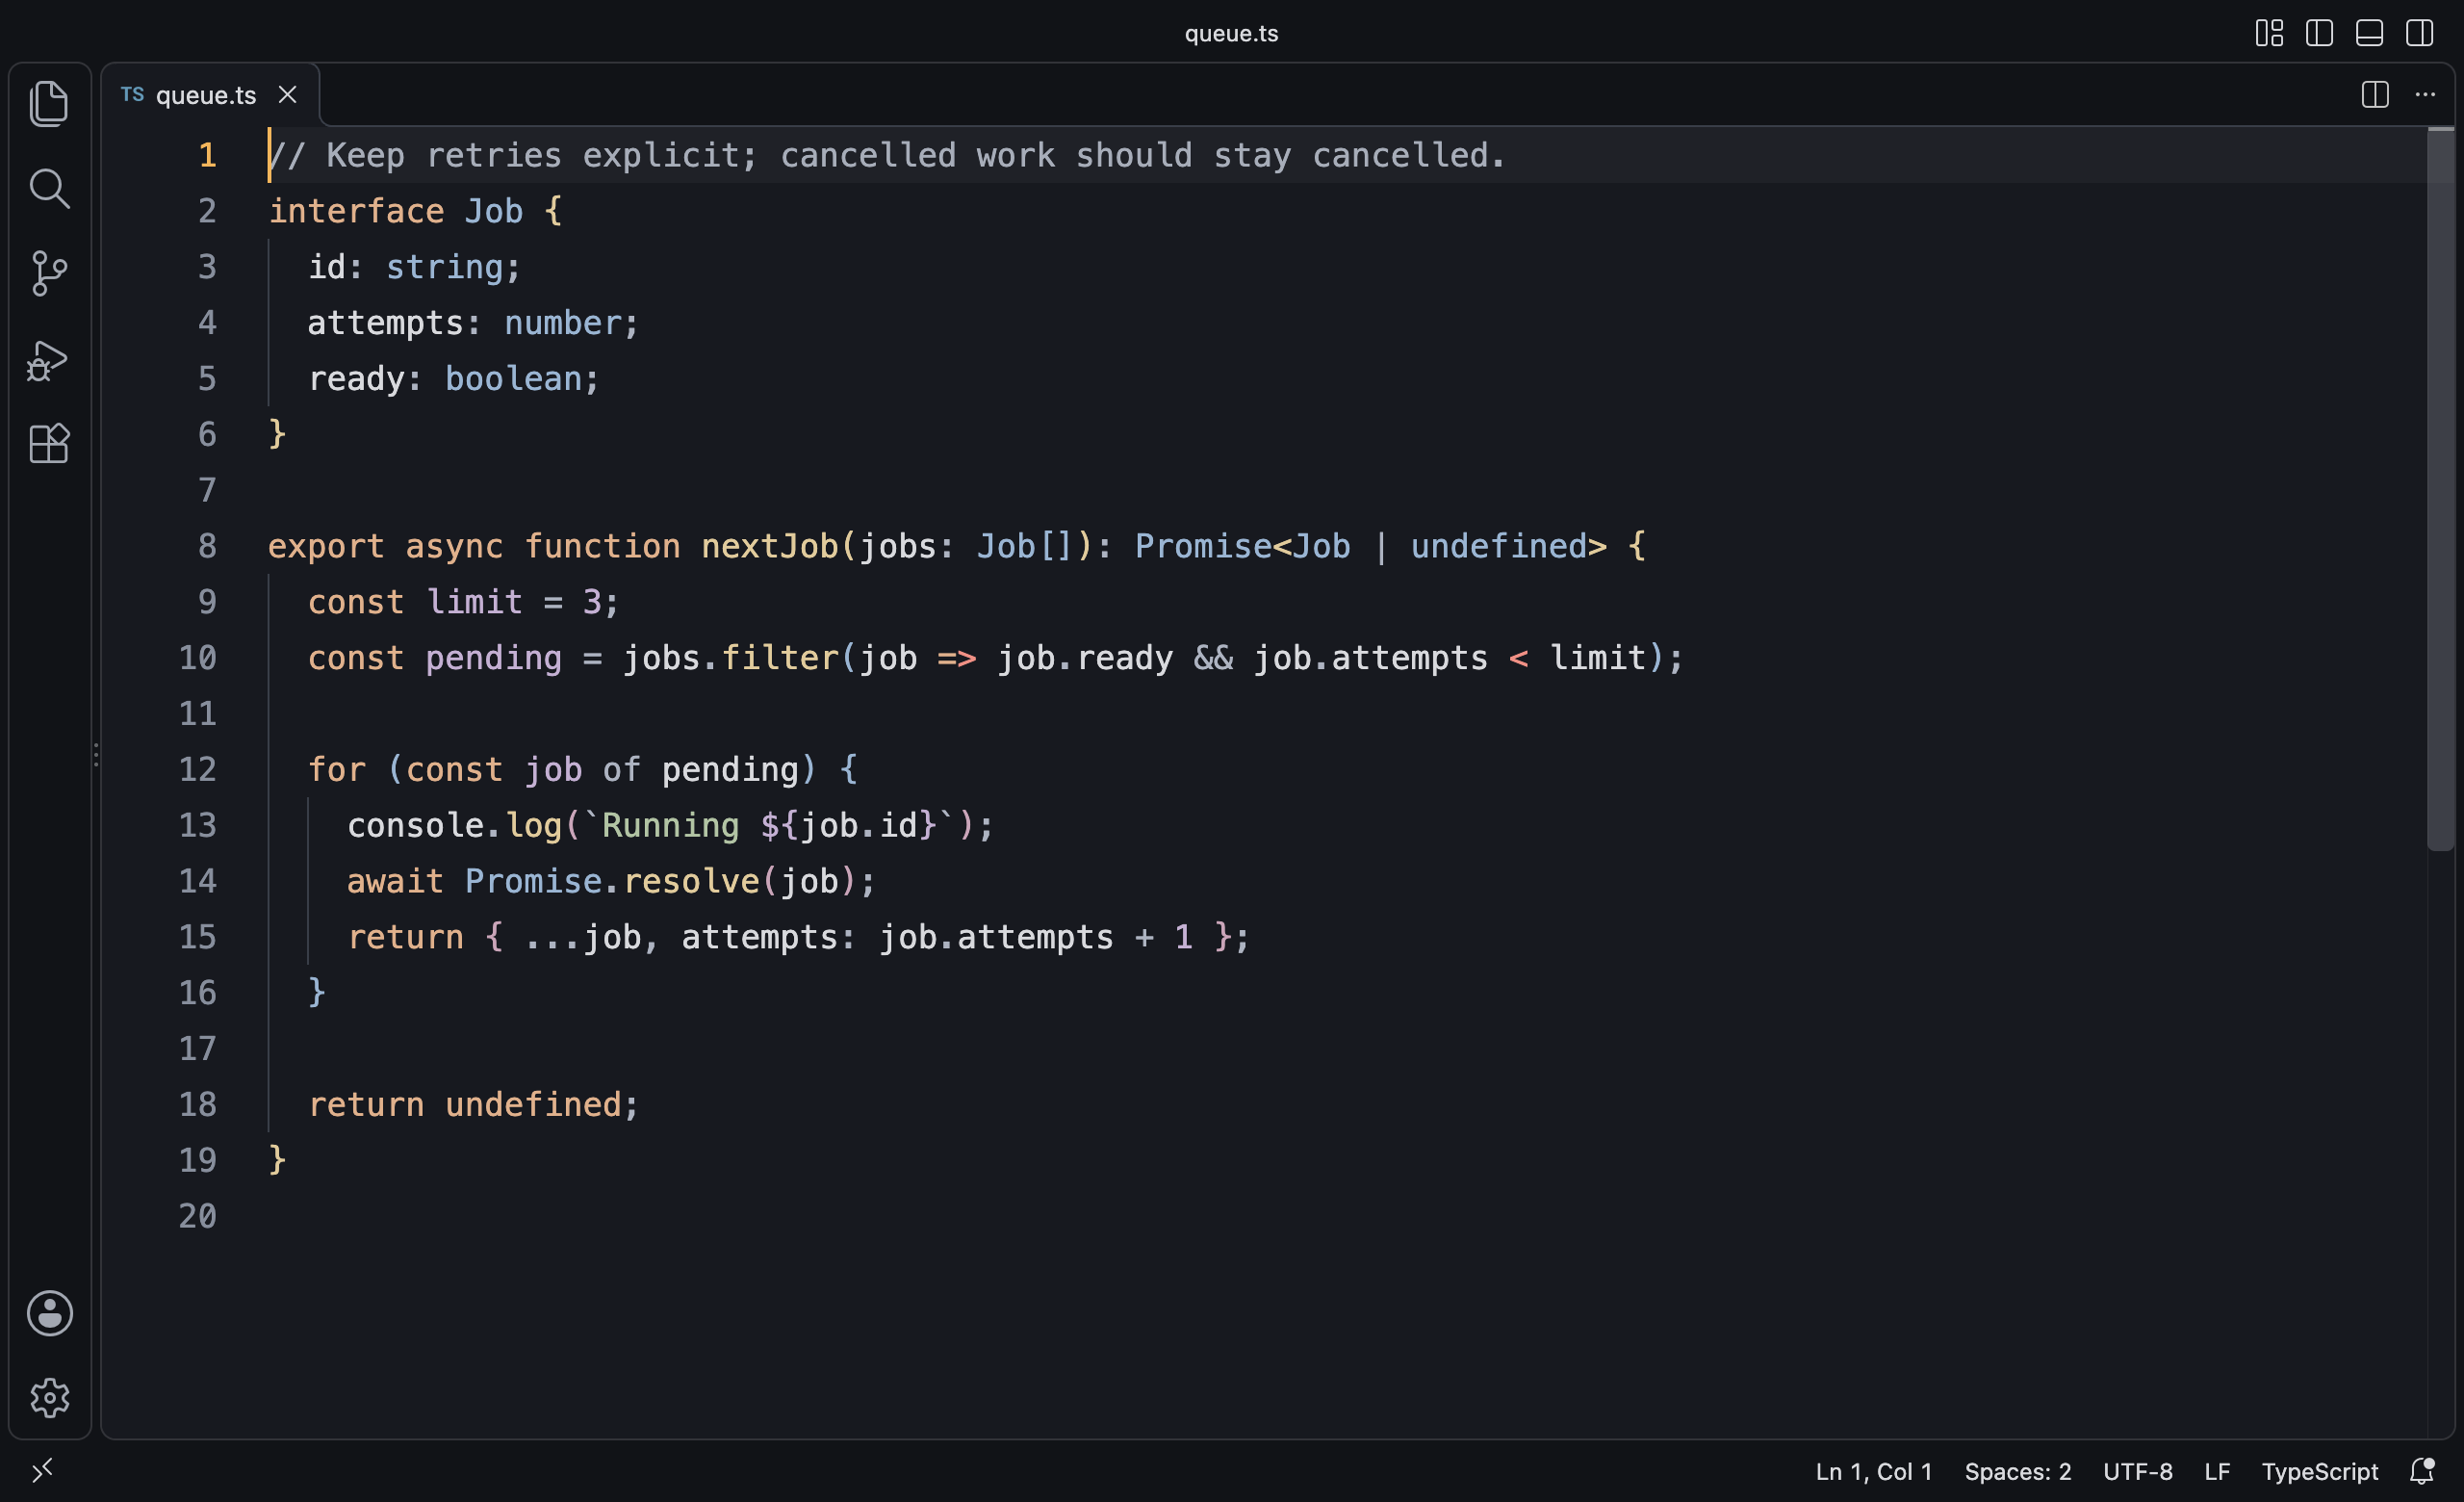Open the Source Control view

click(49, 273)
